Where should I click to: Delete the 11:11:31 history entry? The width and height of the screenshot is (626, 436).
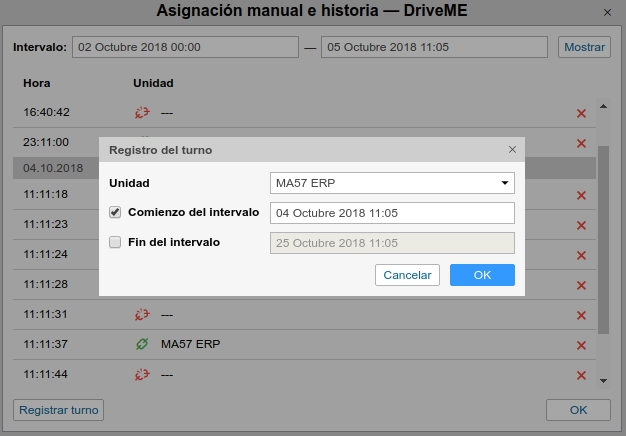tap(581, 315)
